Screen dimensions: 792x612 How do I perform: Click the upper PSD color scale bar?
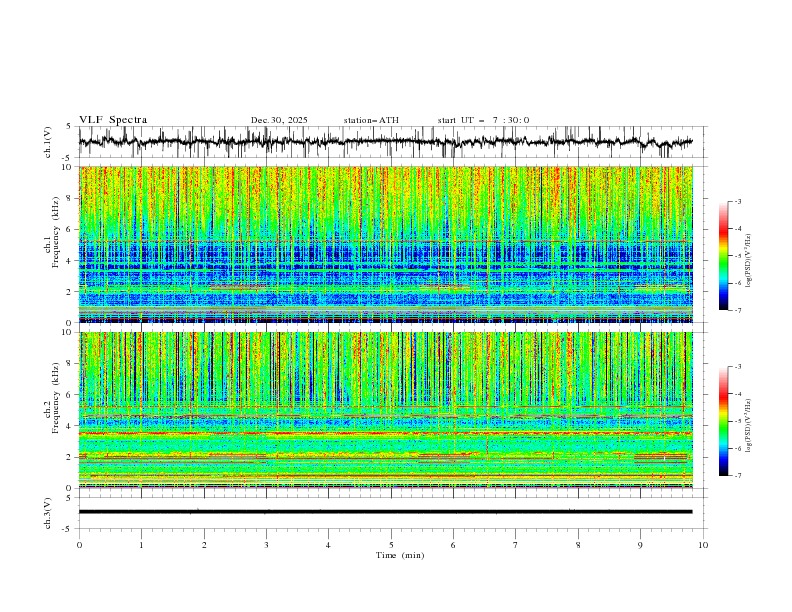click(723, 256)
